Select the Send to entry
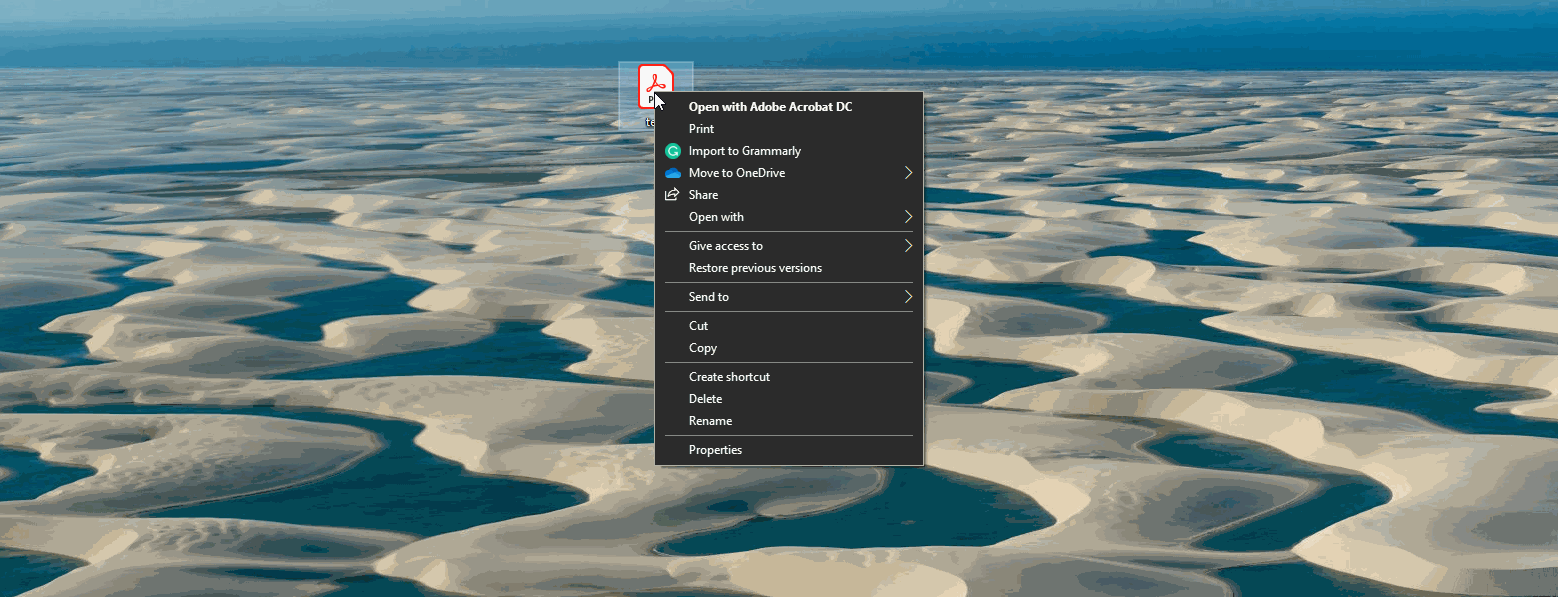This screenshot has height=597, width=1558. point(789,297)
